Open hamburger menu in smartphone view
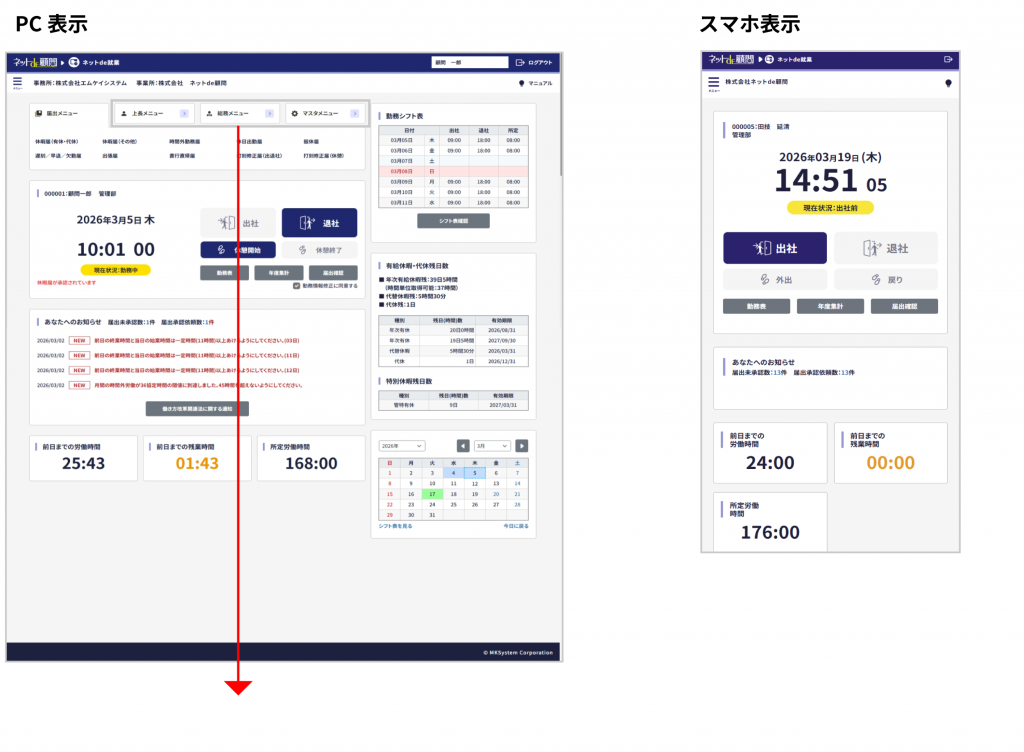This screenshot has height=752, width=1024. tap(713, 83)
